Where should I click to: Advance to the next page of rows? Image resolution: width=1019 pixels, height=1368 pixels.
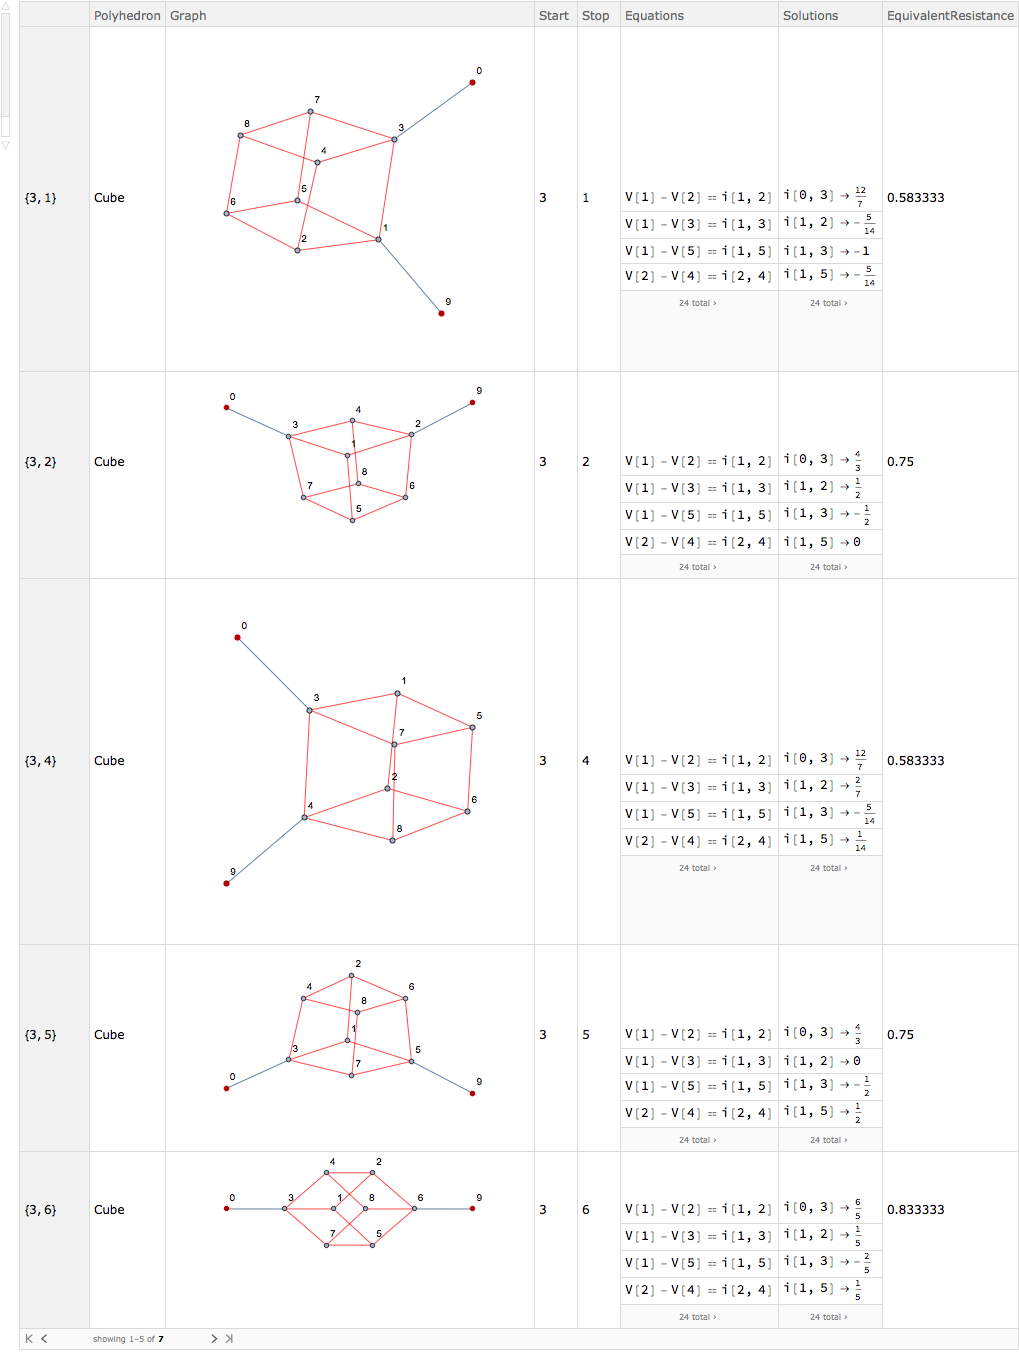214,1338
